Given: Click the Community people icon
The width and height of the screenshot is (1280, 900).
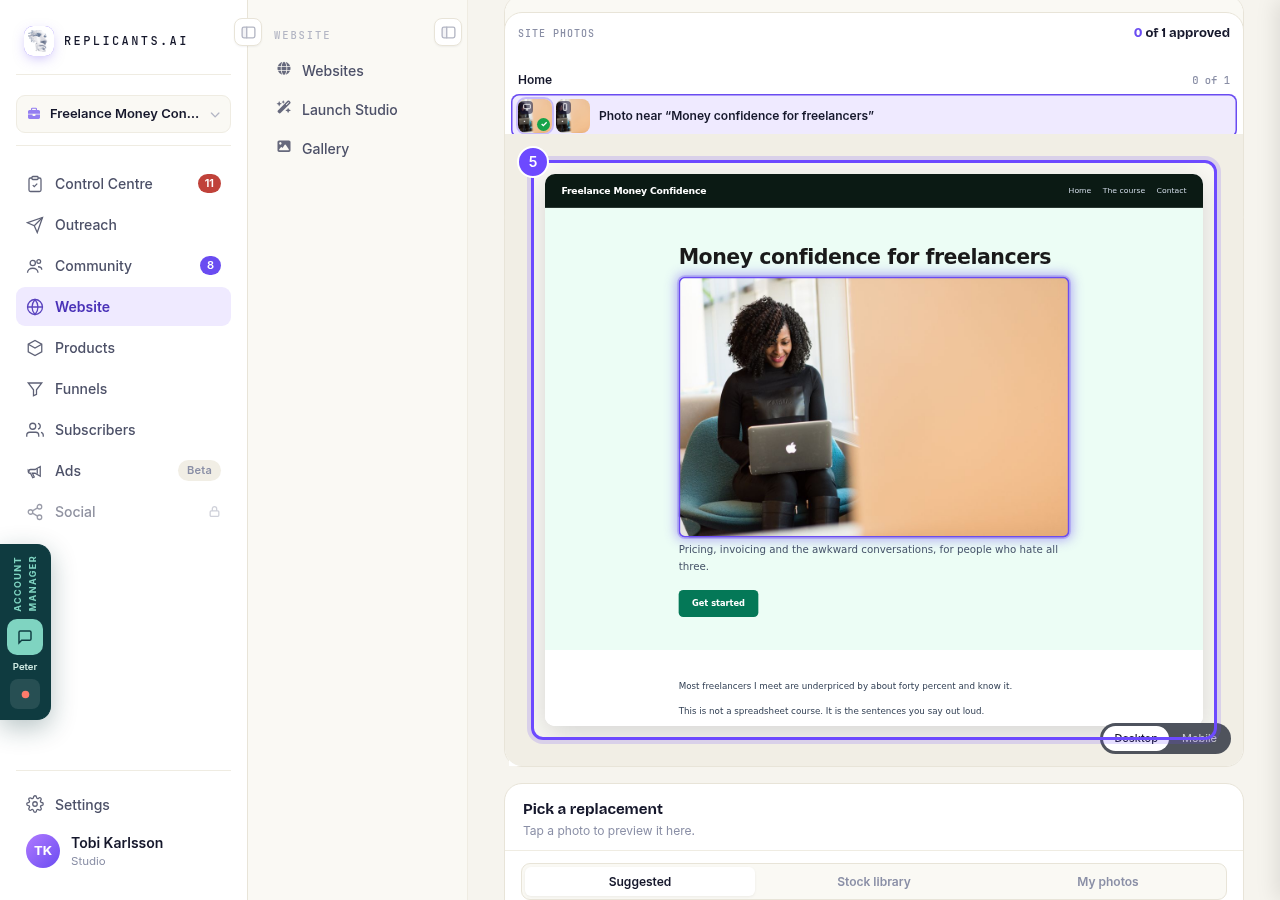Looking at the screenshot, I should click(35, 266).
